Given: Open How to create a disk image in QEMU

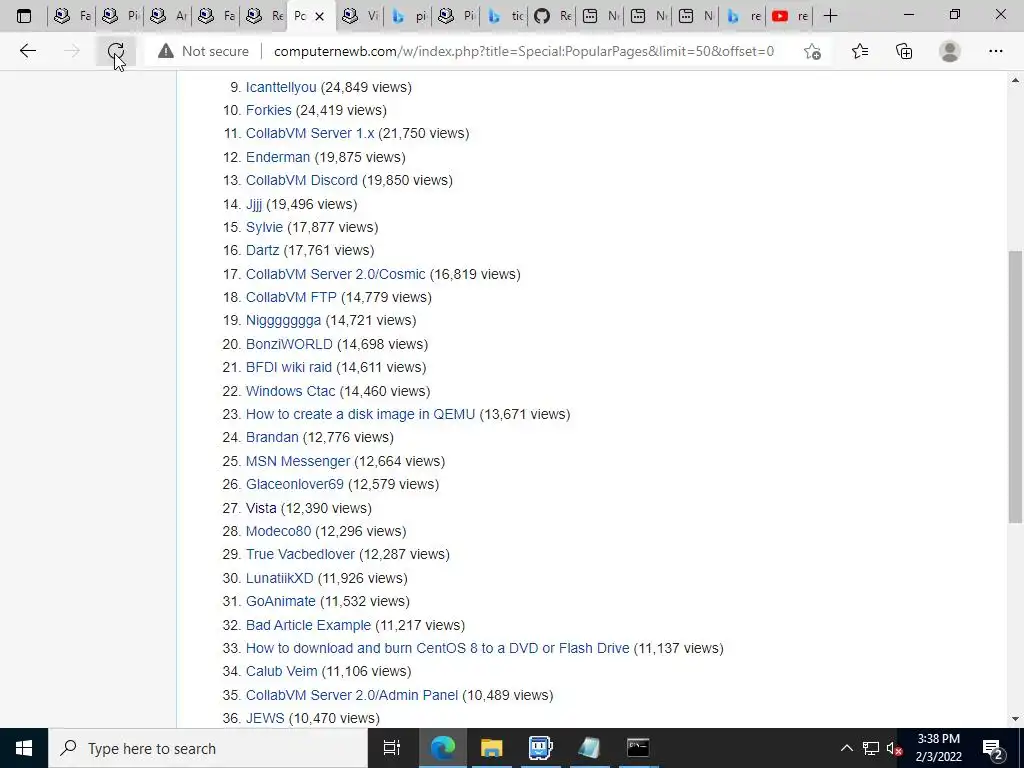Looking at the screenshot, I should point(360,414).
